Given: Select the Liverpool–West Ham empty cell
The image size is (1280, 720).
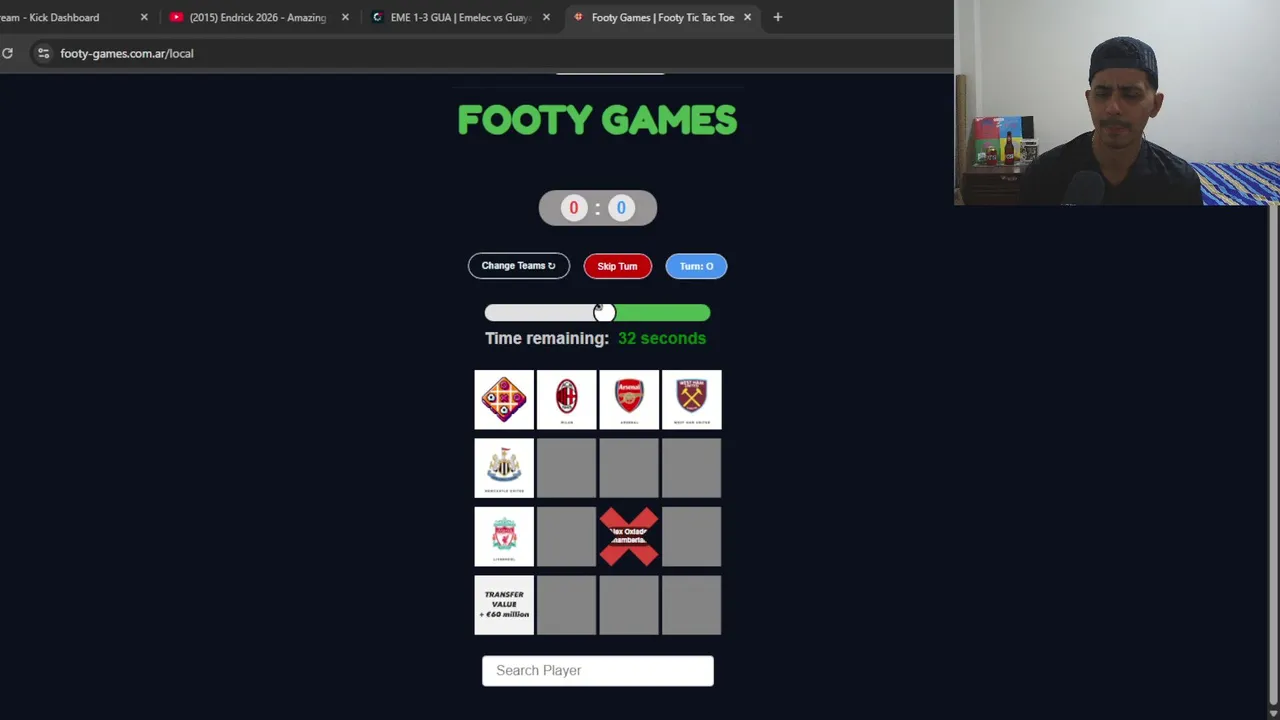Looking at the screenshot, I should [691, 536].
